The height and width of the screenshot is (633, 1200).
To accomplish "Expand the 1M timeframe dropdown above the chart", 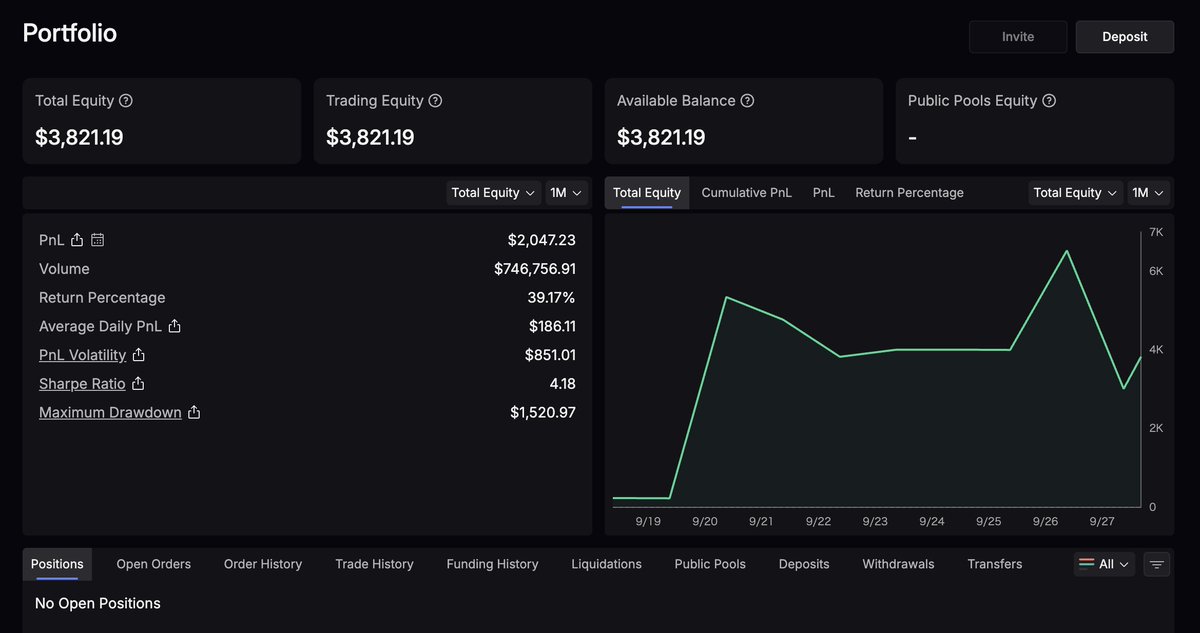I will point(1148,193).
